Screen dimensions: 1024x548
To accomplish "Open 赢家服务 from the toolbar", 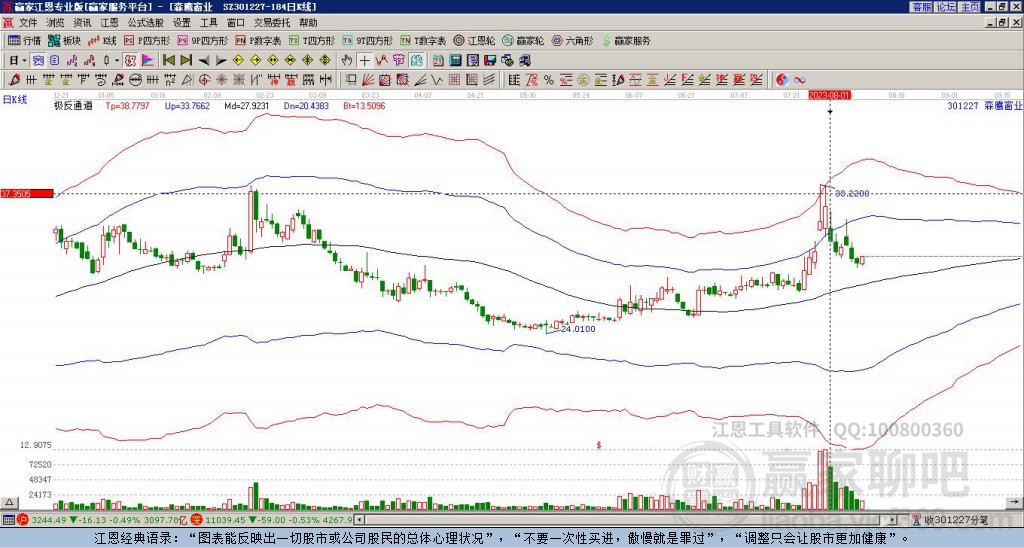I will 625,40.
